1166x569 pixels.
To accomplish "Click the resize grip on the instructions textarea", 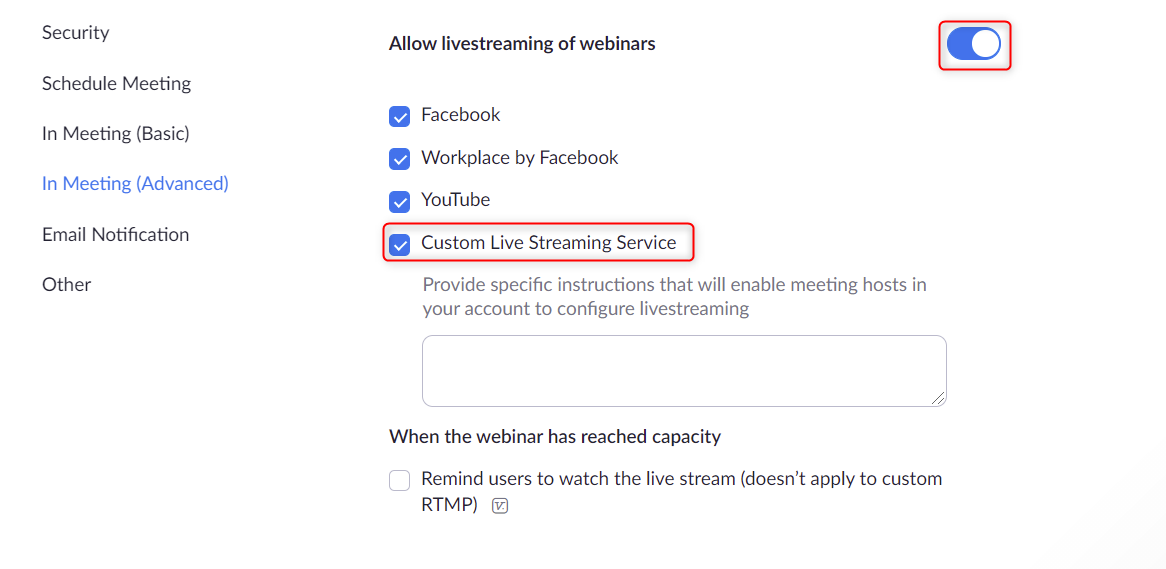I will tap(938, 399).
